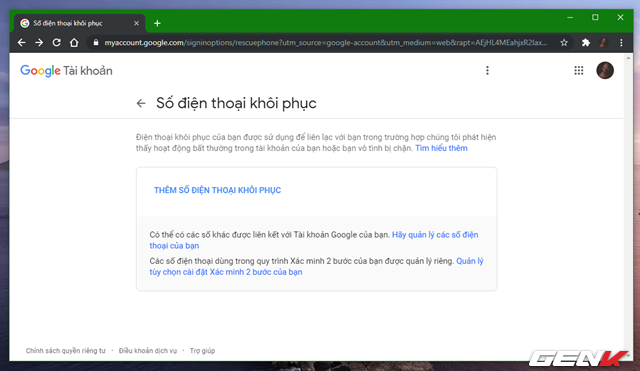Close the Số điện thoại khôi phục tab
640x371 pixels.
pyautogui.click(x=136, y=23)
